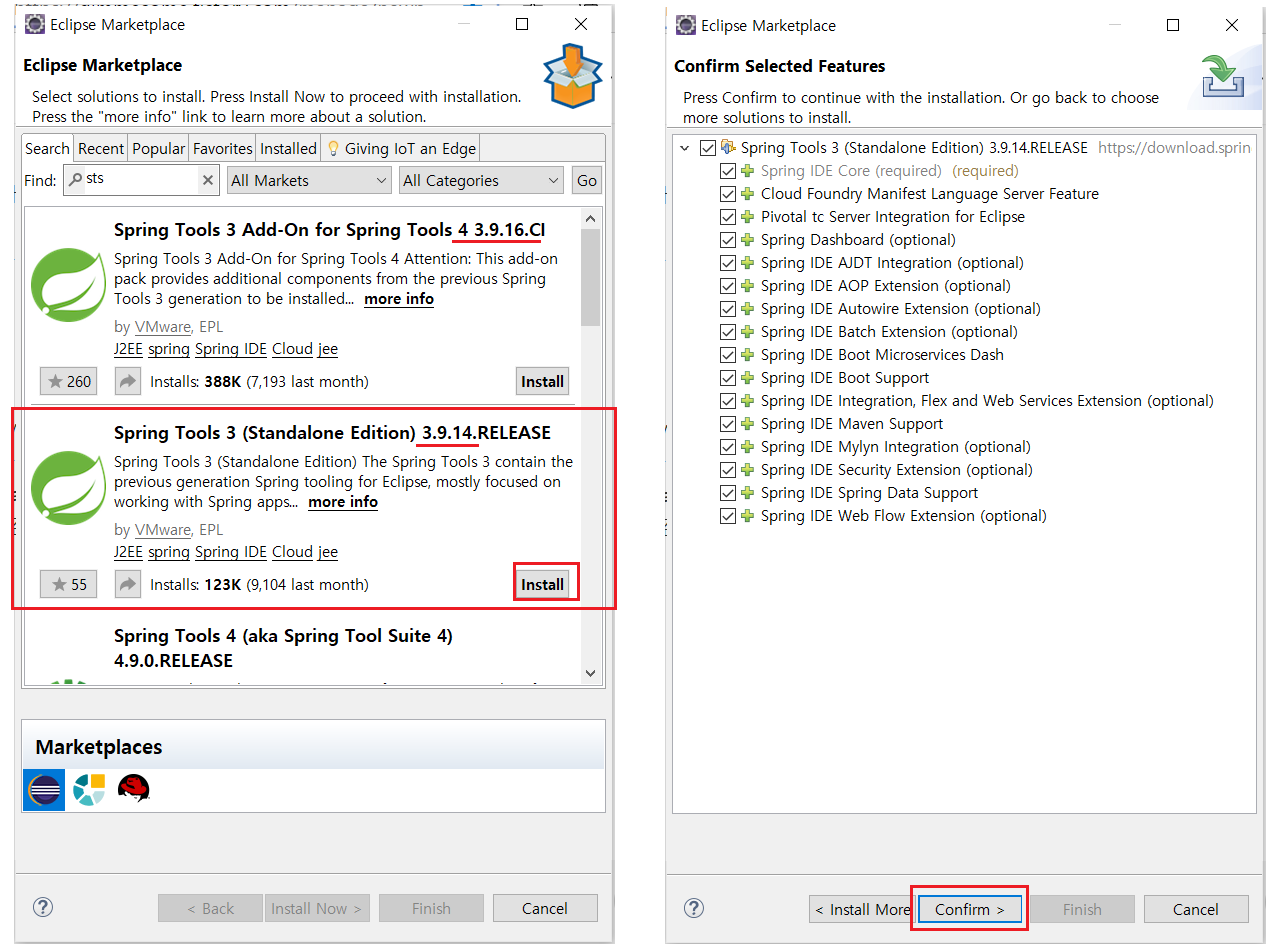
Task: Click the help icon in Confirm Selected Features dialog
Action: pos(694,908)
